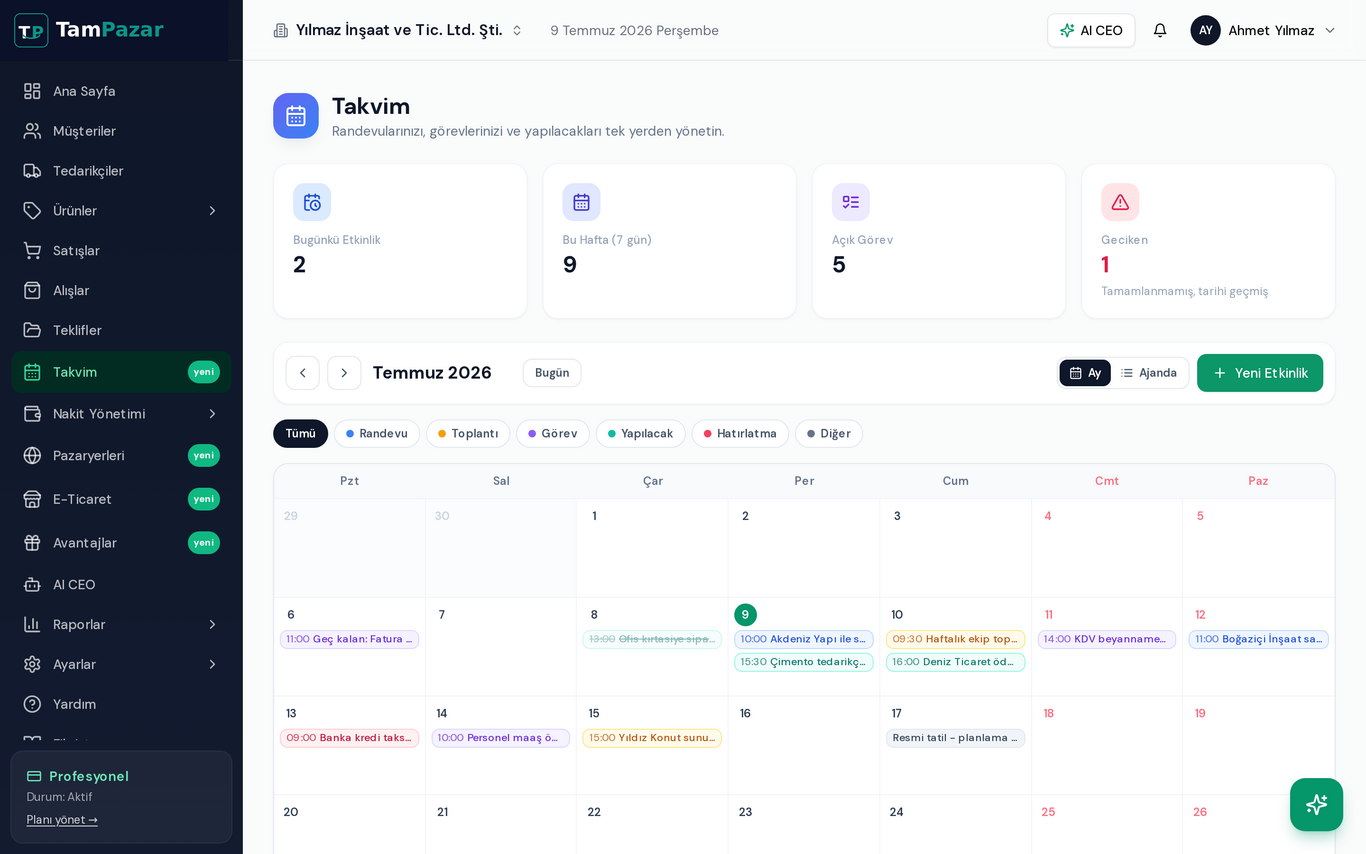This screenshot has width=1366, height=854.
Task: Open Satışlar cart icon in sidebar
Action: pos(32,251)
